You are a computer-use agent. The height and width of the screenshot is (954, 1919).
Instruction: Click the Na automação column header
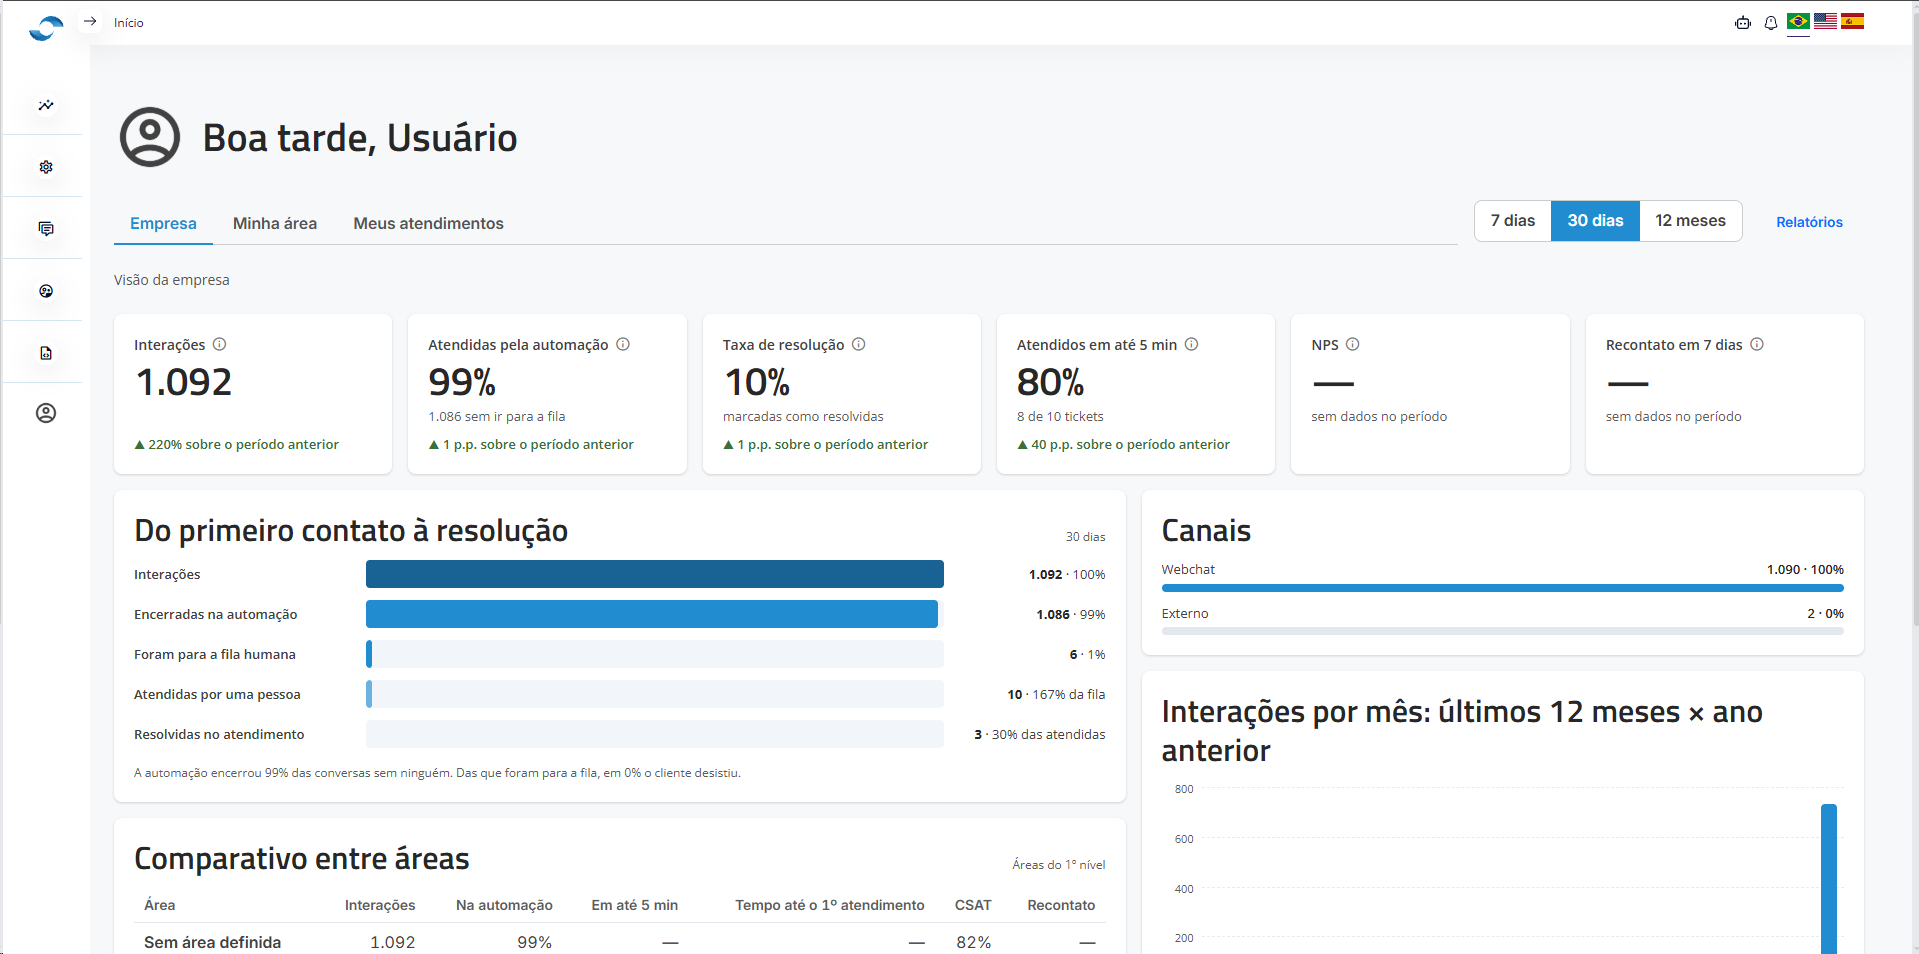pos(504,905)
